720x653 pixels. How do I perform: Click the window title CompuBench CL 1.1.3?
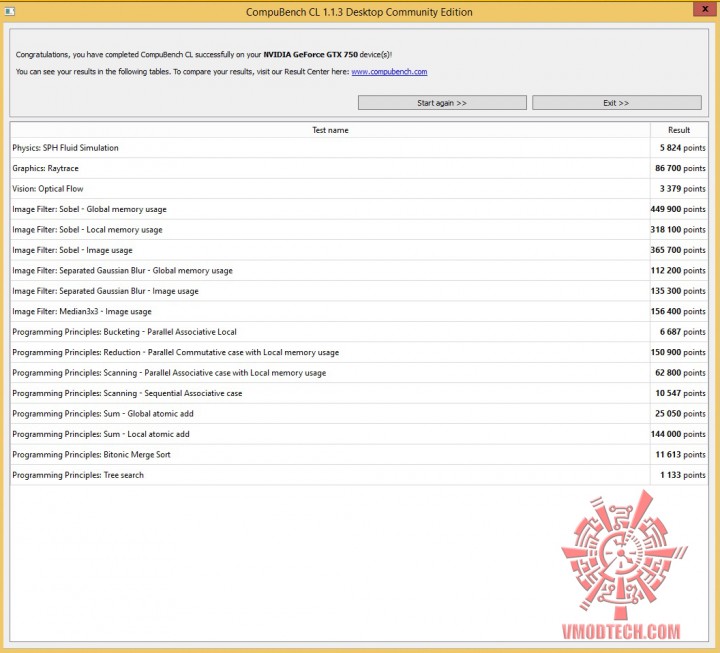359,12
